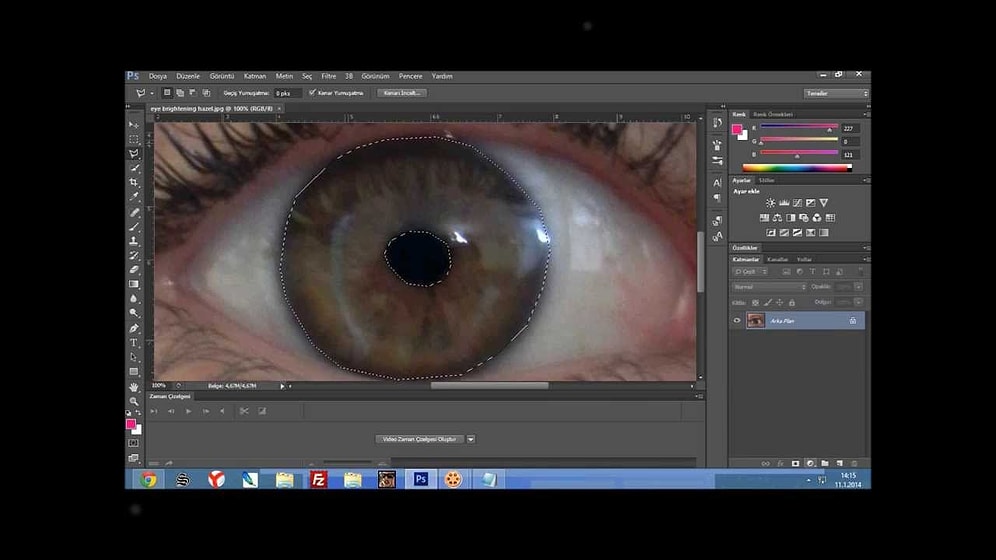Viewport: 996px width, 560px height.
Task: Add a Brightness/Contrast adjustment
Action: [x=771, y=203]
